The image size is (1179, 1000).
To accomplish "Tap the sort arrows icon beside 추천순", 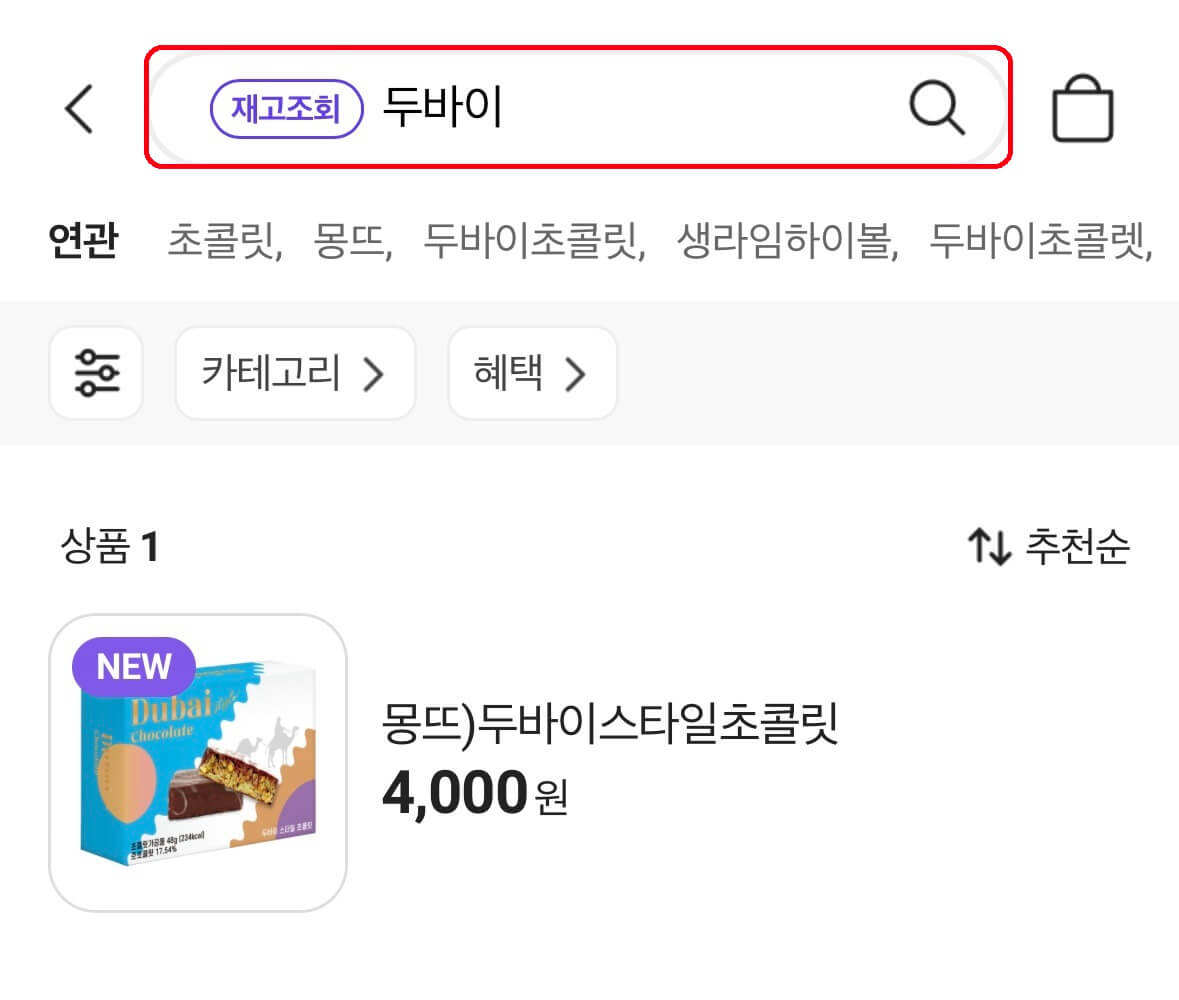I will pos(992,545).
